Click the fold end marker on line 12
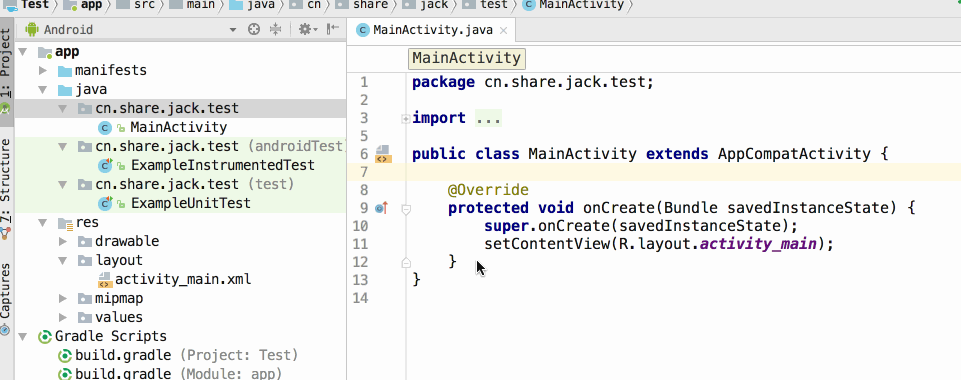This screenshot has height=380, width=961. 406,263
